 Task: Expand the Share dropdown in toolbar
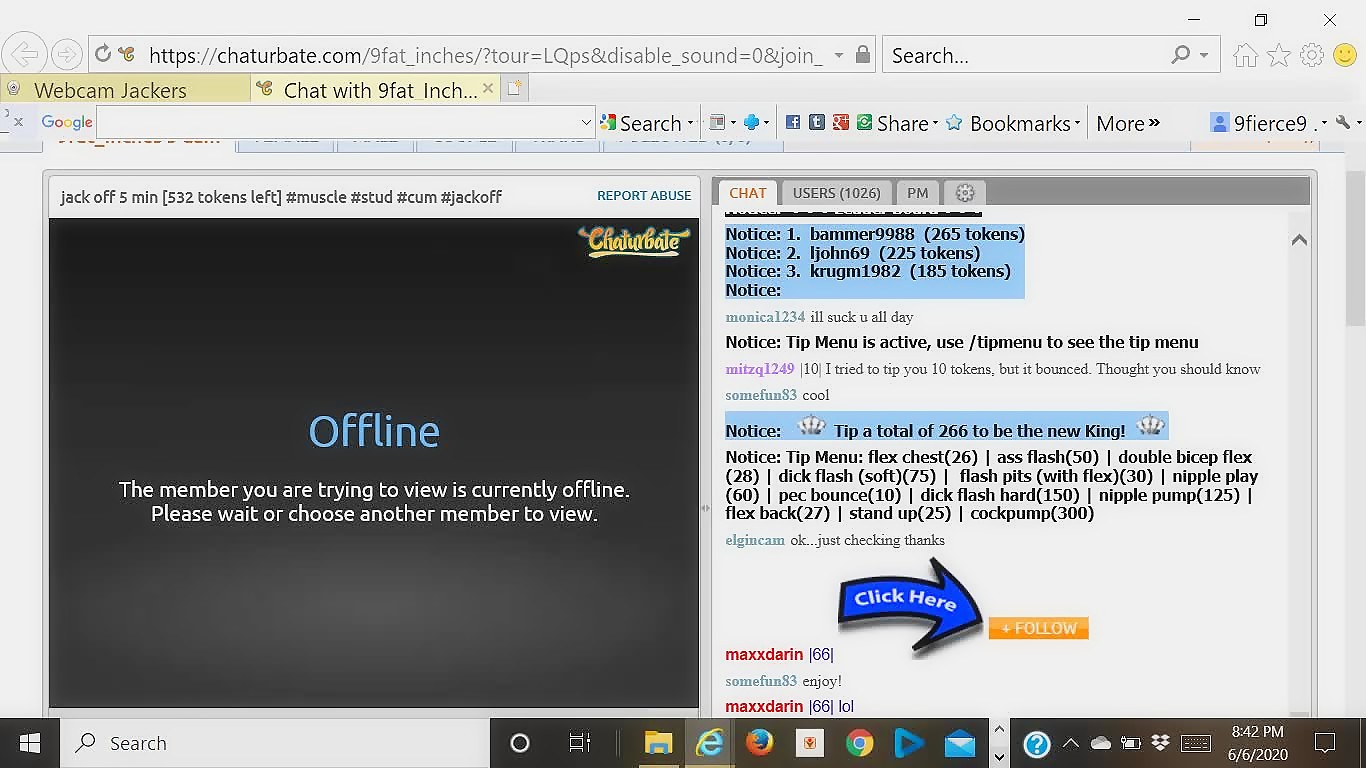(x=935, y=124)
